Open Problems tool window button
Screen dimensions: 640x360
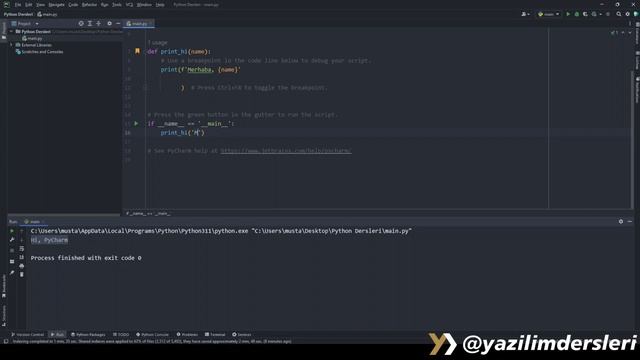click(x=187, y=334)
